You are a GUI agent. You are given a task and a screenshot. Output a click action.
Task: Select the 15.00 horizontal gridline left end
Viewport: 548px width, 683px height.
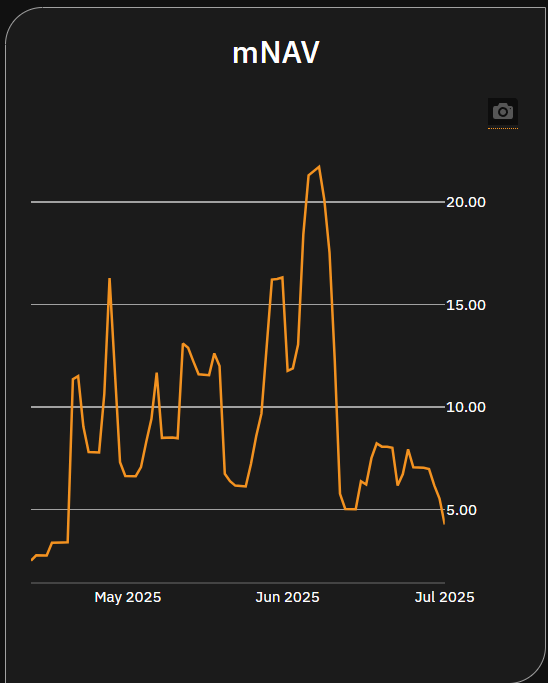pyautogui.click(x=33, y=304)
